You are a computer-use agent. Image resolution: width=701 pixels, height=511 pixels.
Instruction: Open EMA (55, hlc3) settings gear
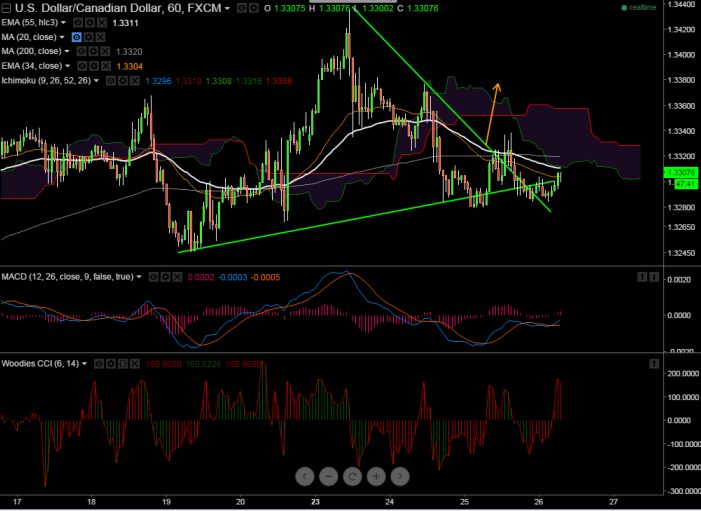click(90, 22)
